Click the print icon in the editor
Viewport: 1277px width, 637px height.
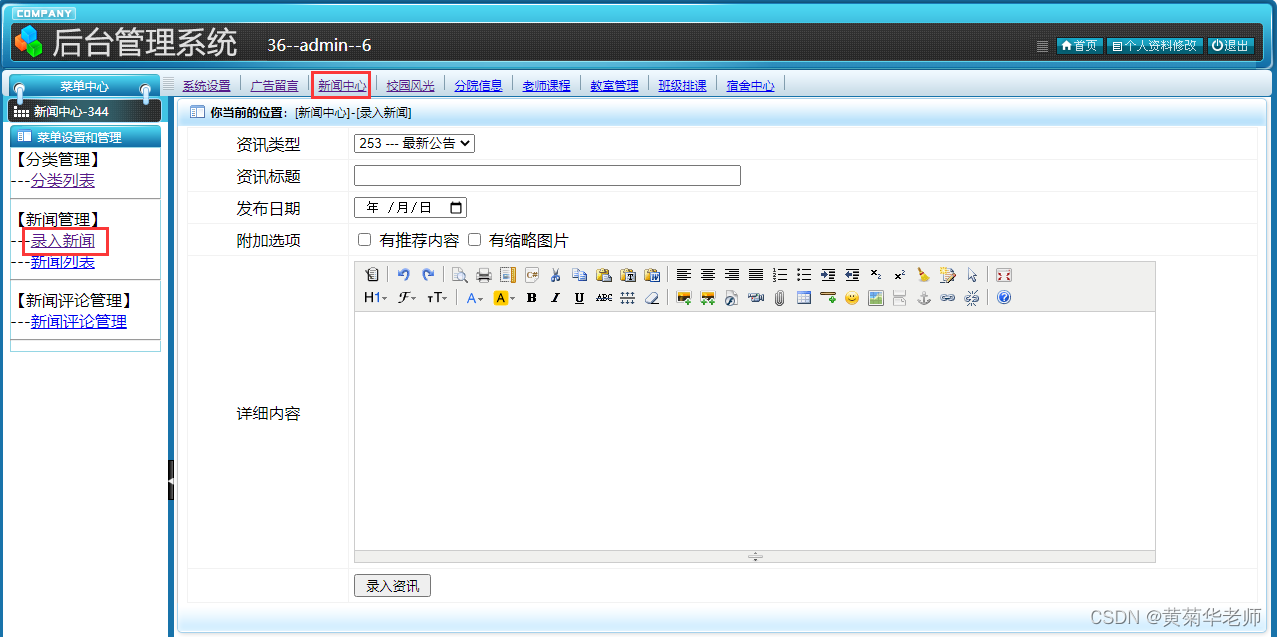[x=483, y=275]
